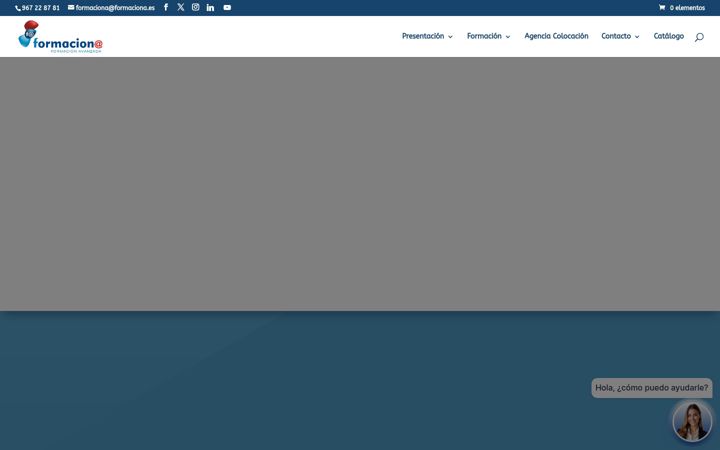Click the search magnifier icon
720x450 pixels.
pyautogui.click(x=699, y=37)
